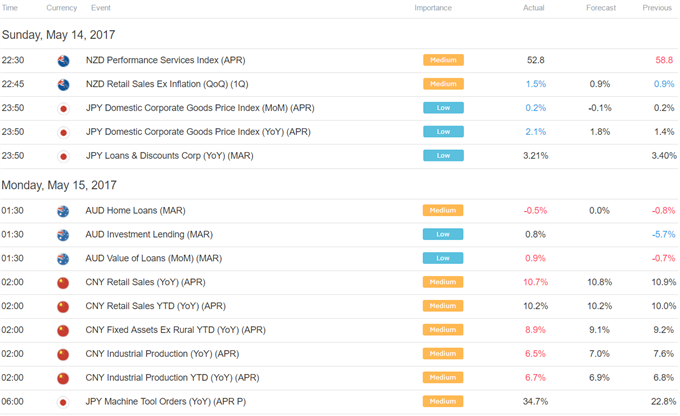Screen dimensions: 680x416
Task: Click time 22:45 in Retail Sales row
Action: click(x=13, y=84)
